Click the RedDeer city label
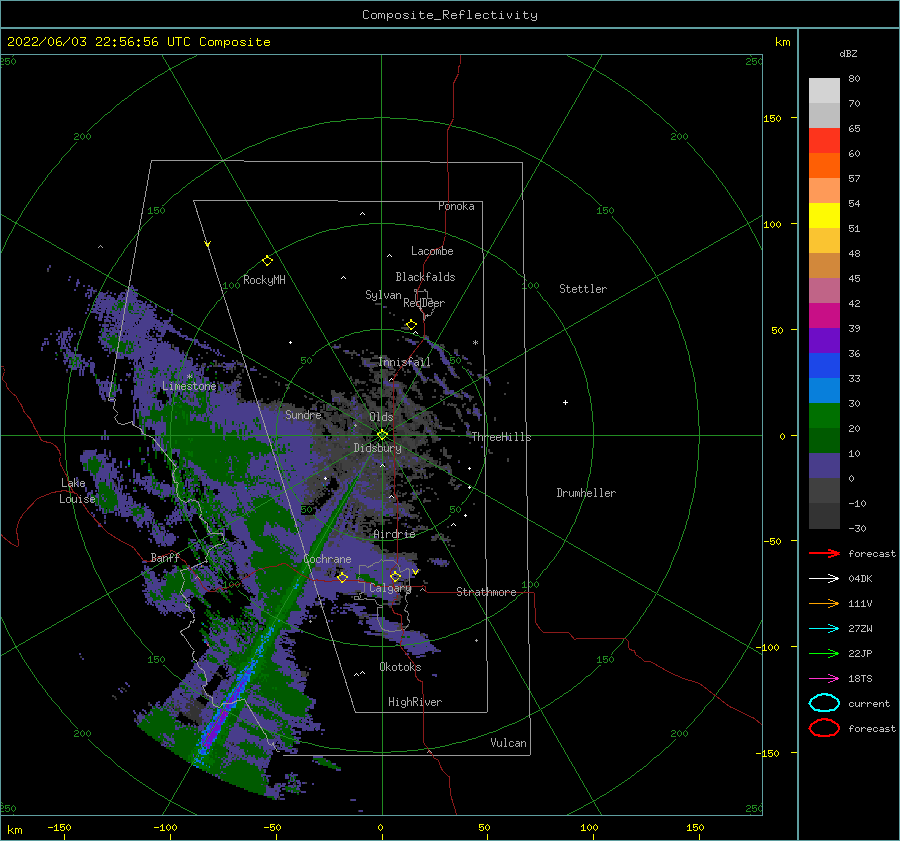 click(x=424, y=303)
